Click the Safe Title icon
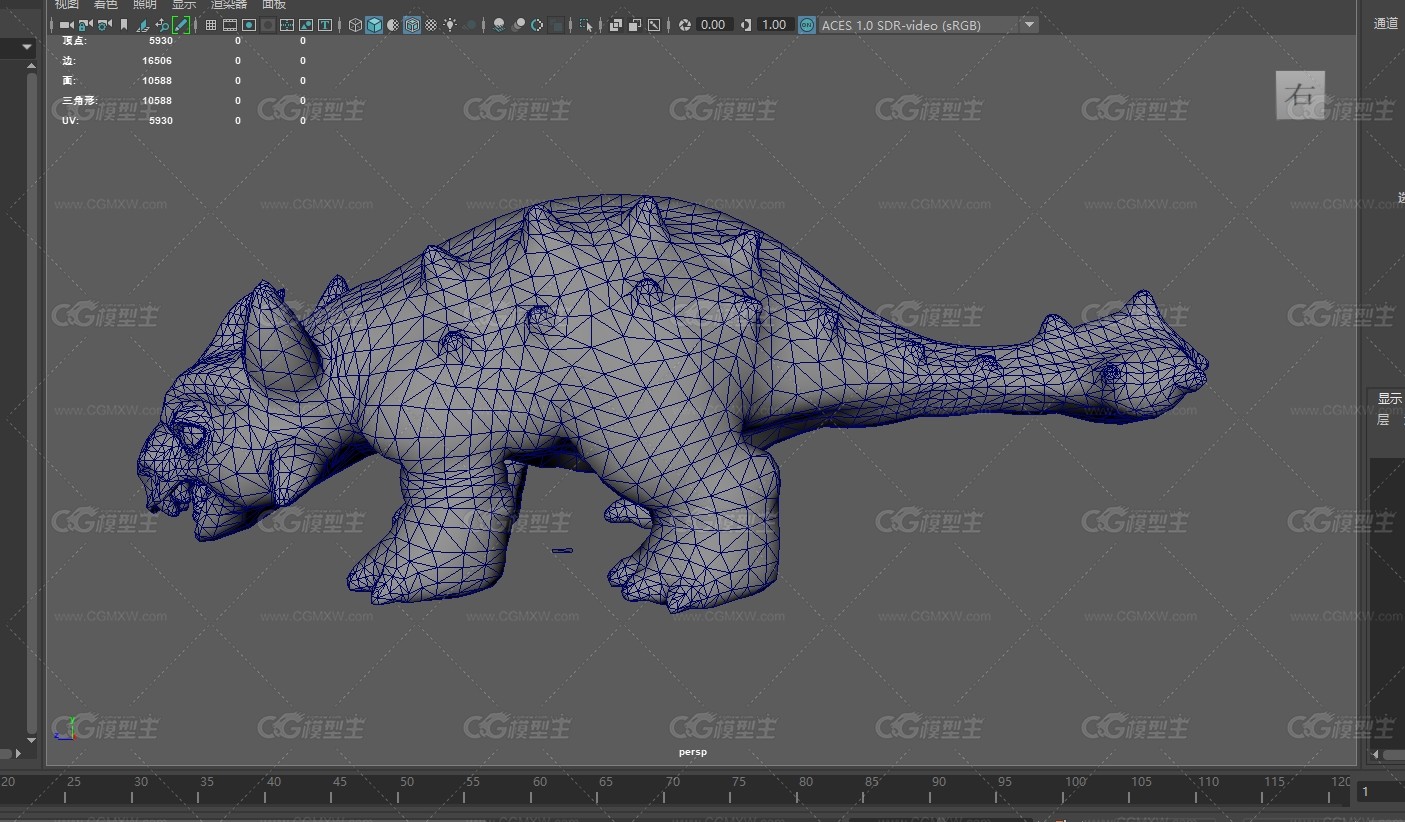Image resolution: width=1405 pixels, height=822 pixels. [x=325, y=25]
